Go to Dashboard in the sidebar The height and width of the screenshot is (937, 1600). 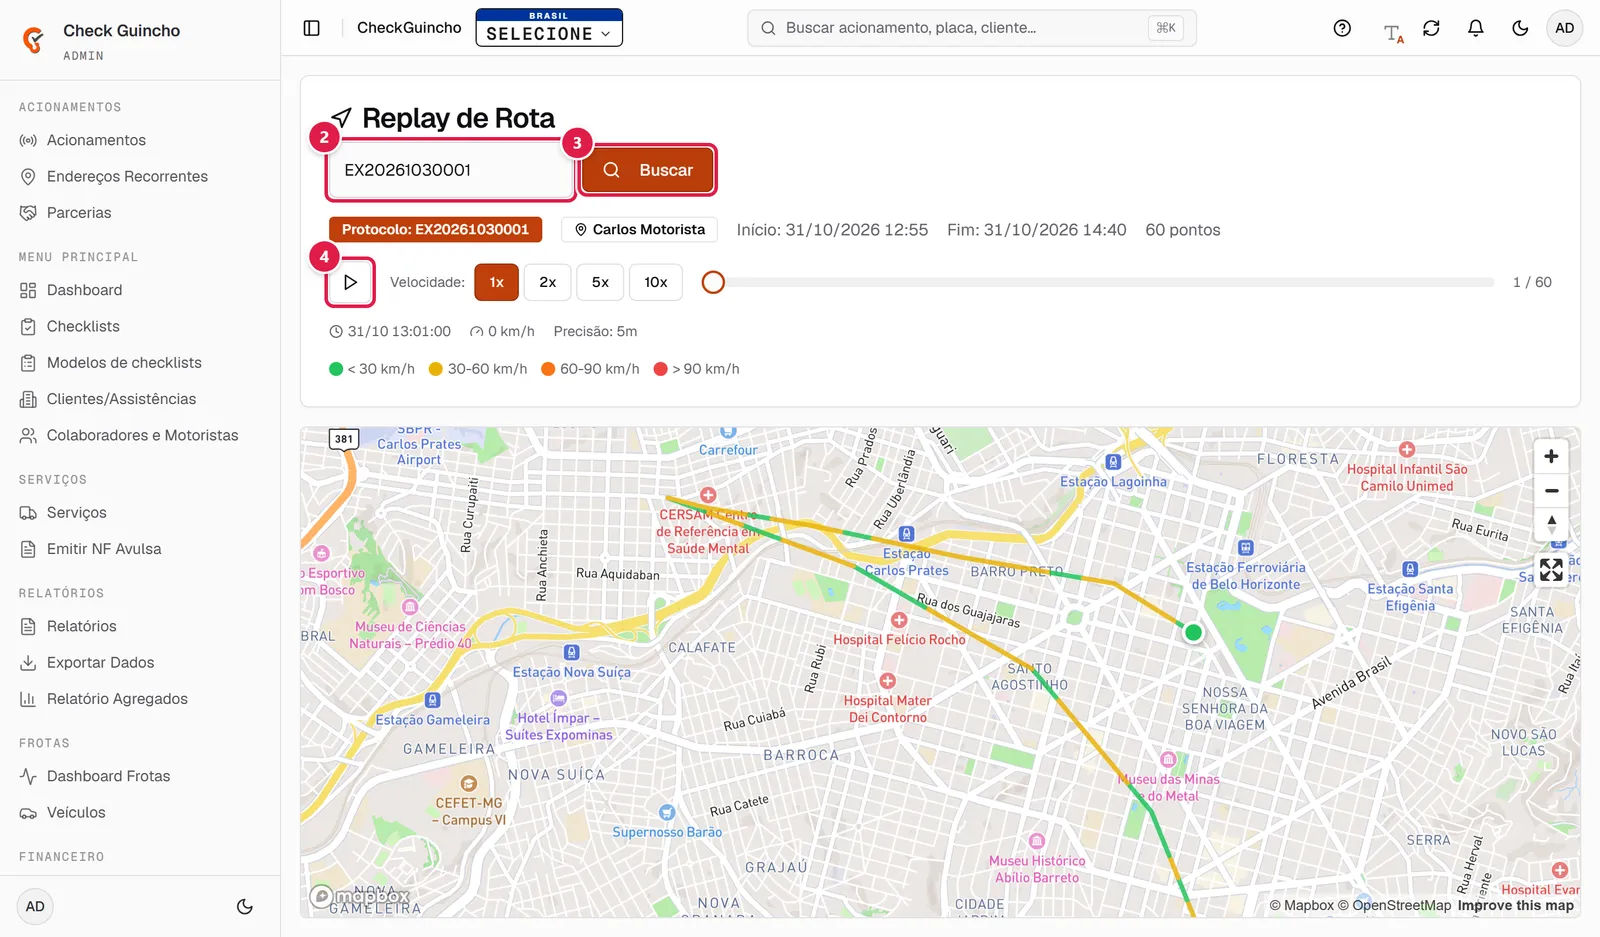140,290
